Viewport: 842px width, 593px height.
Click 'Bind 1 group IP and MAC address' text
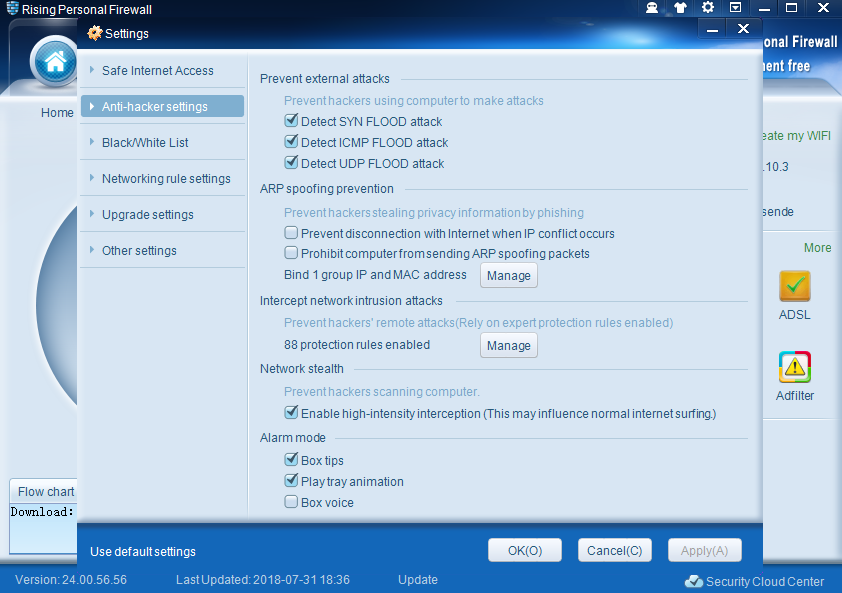[x=375, y=274]
